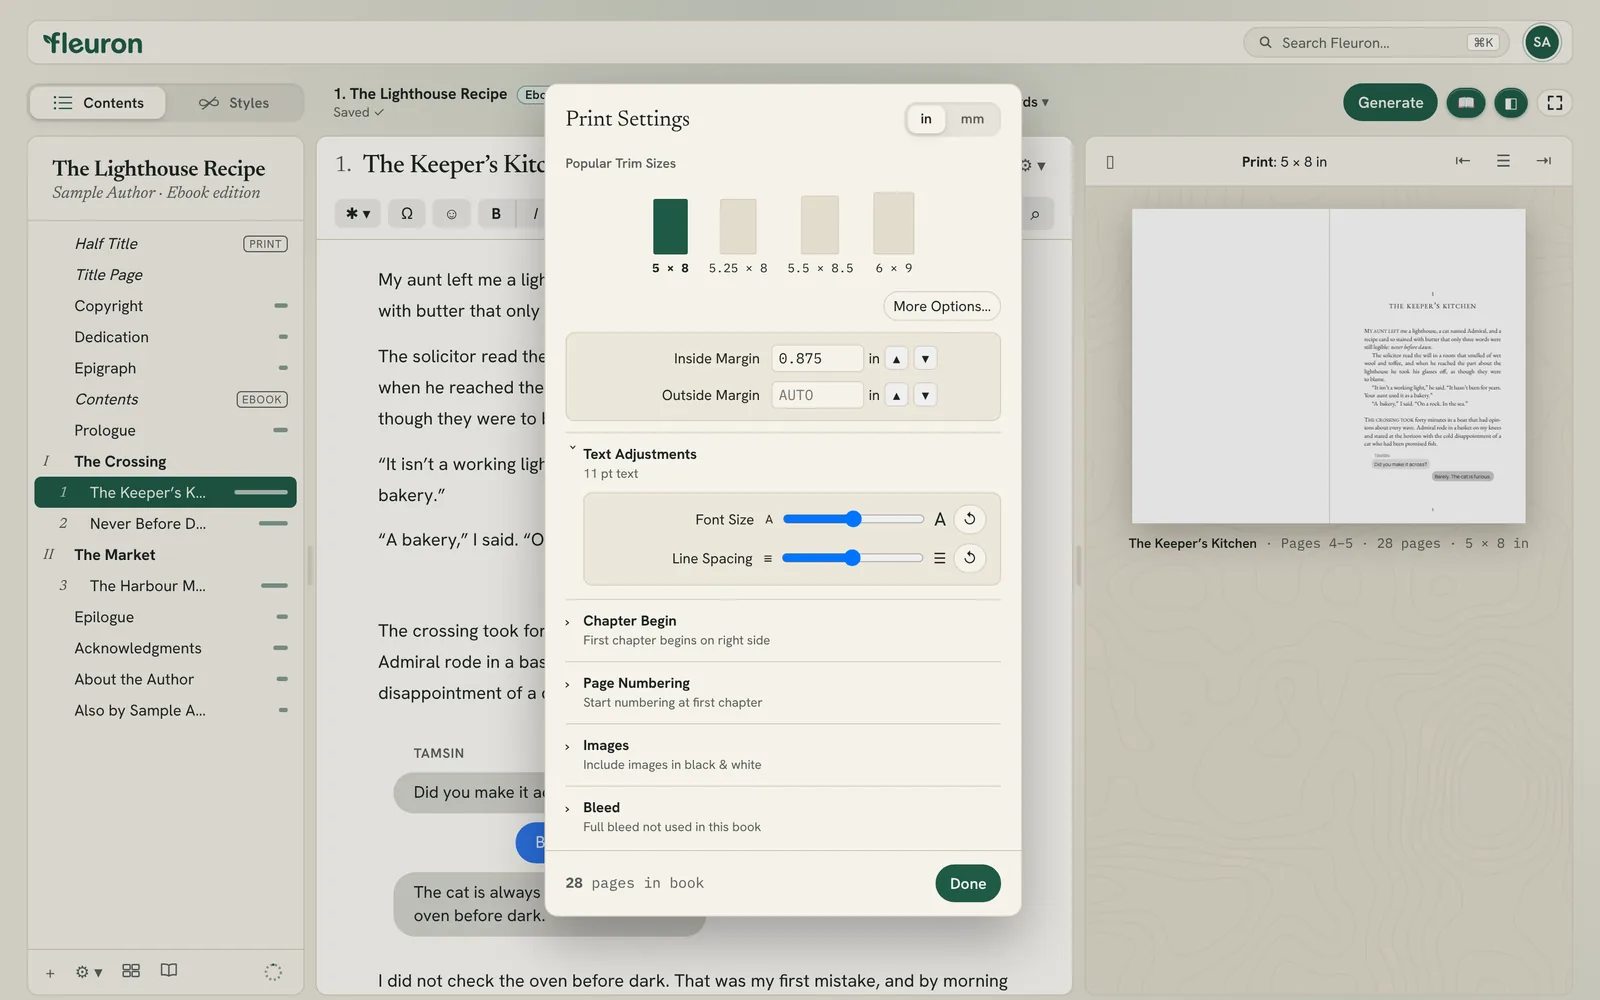Image resolution: width=1600 pixels, height=1000 pixels.
Task: Click the Inside Margin input field
Action: [817, 359]
